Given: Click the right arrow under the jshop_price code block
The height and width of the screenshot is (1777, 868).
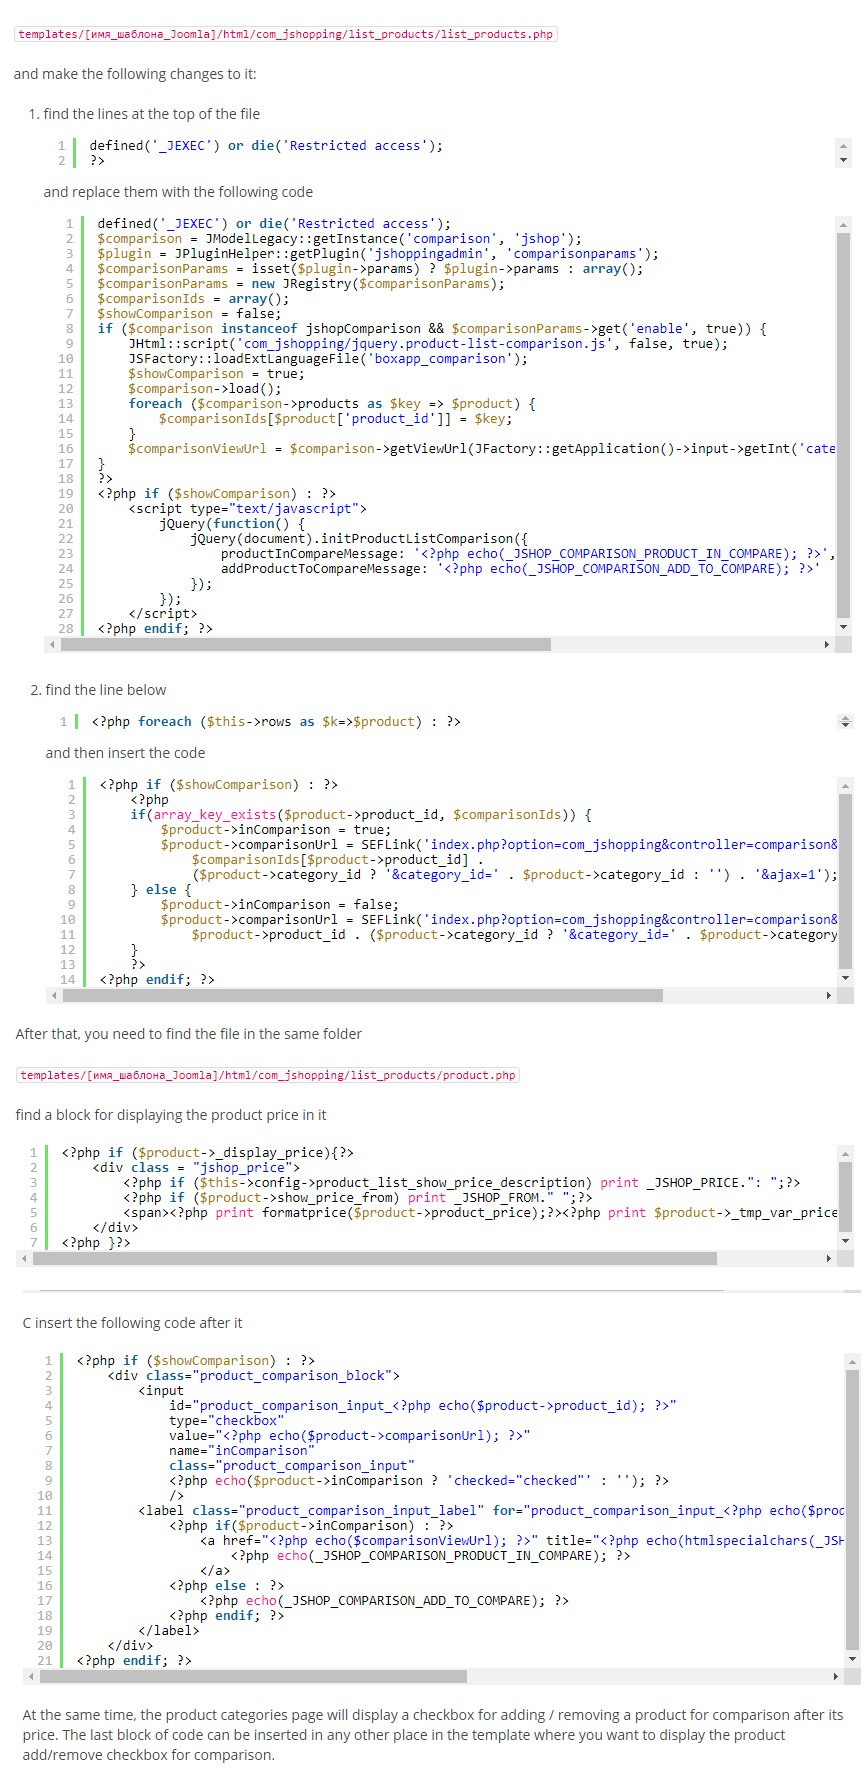Looking at the screenshot, I should click(x=829, y=1259).
